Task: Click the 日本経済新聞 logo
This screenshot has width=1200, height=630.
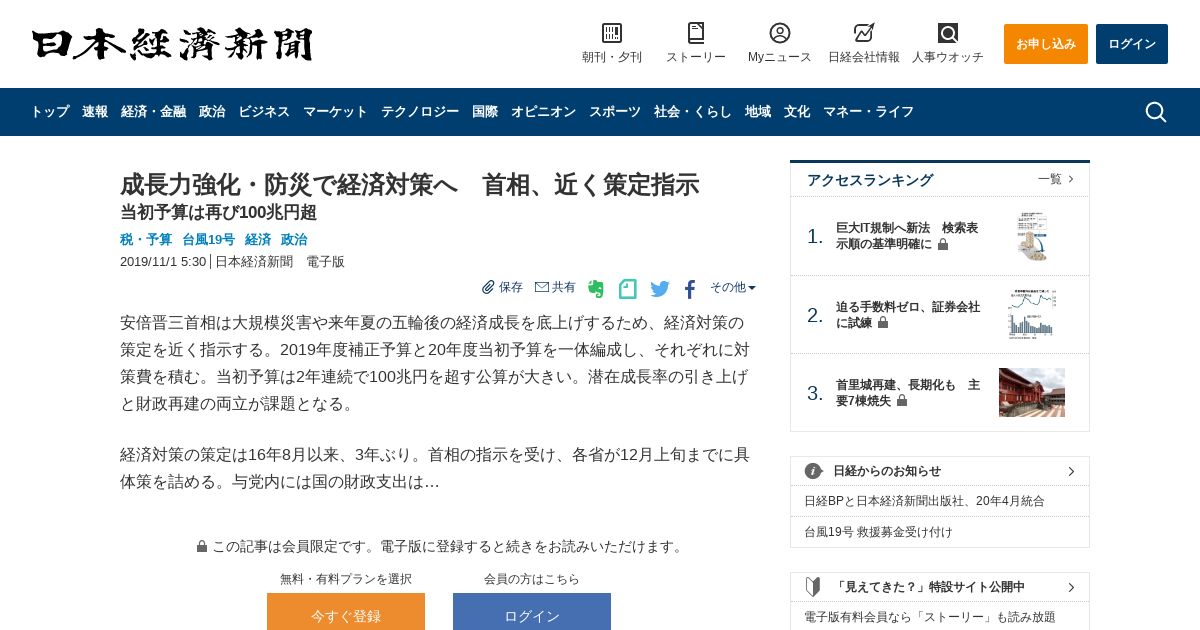Action: pyautogui.click(x=172, y=44)
